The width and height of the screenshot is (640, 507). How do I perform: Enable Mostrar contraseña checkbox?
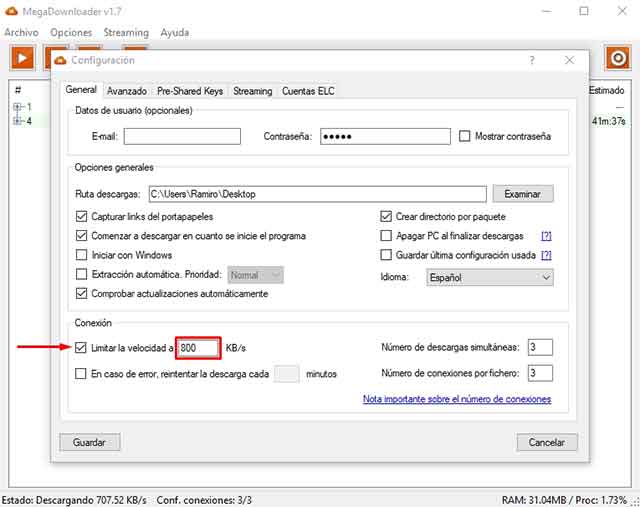point(465,136)
